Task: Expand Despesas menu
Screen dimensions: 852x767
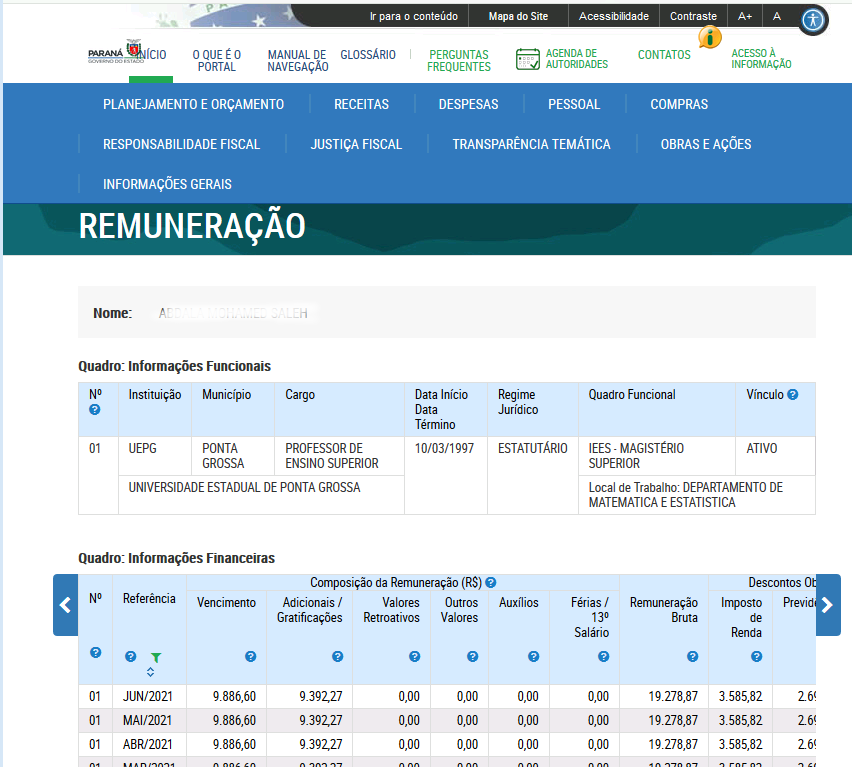Action: [468, 104]
